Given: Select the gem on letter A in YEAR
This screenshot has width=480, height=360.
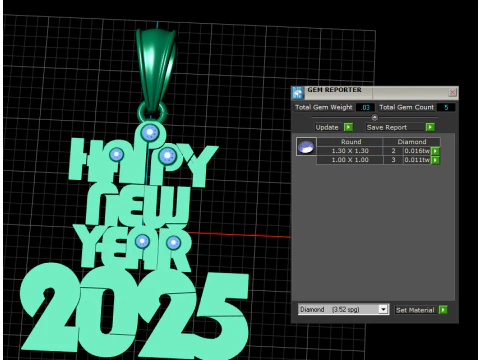Looking at the screenshot, I should (x=142, y=241).
